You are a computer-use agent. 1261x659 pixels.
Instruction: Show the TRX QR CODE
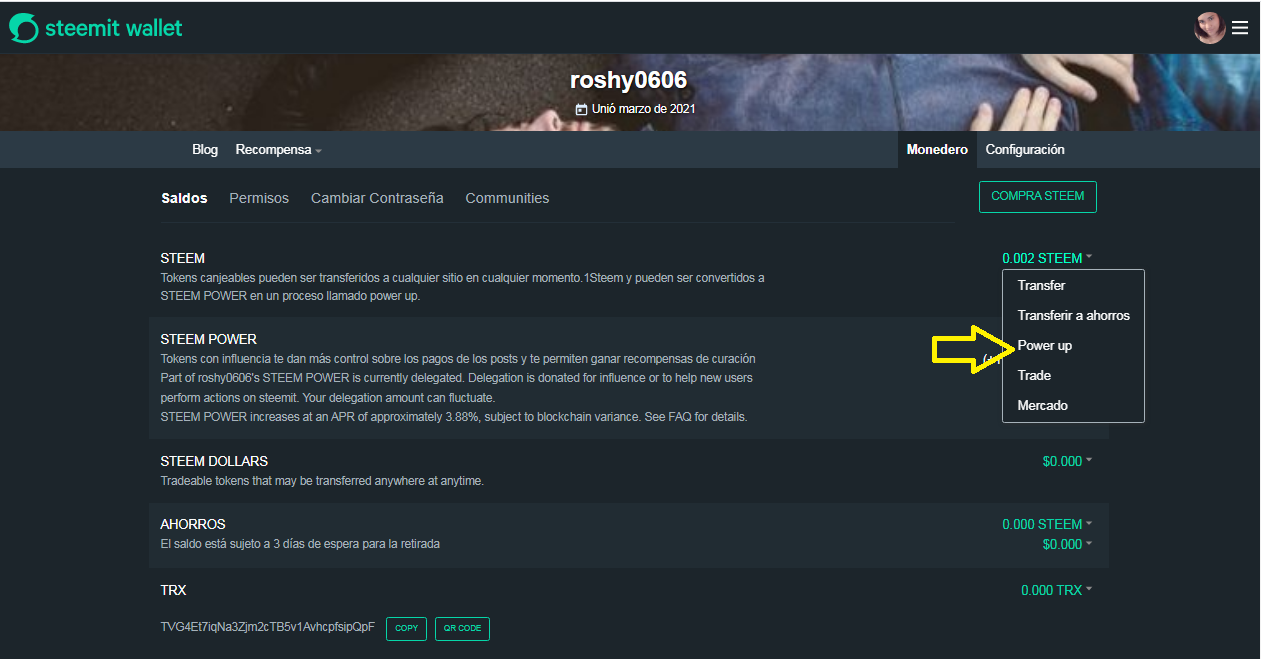click(463, 629)
